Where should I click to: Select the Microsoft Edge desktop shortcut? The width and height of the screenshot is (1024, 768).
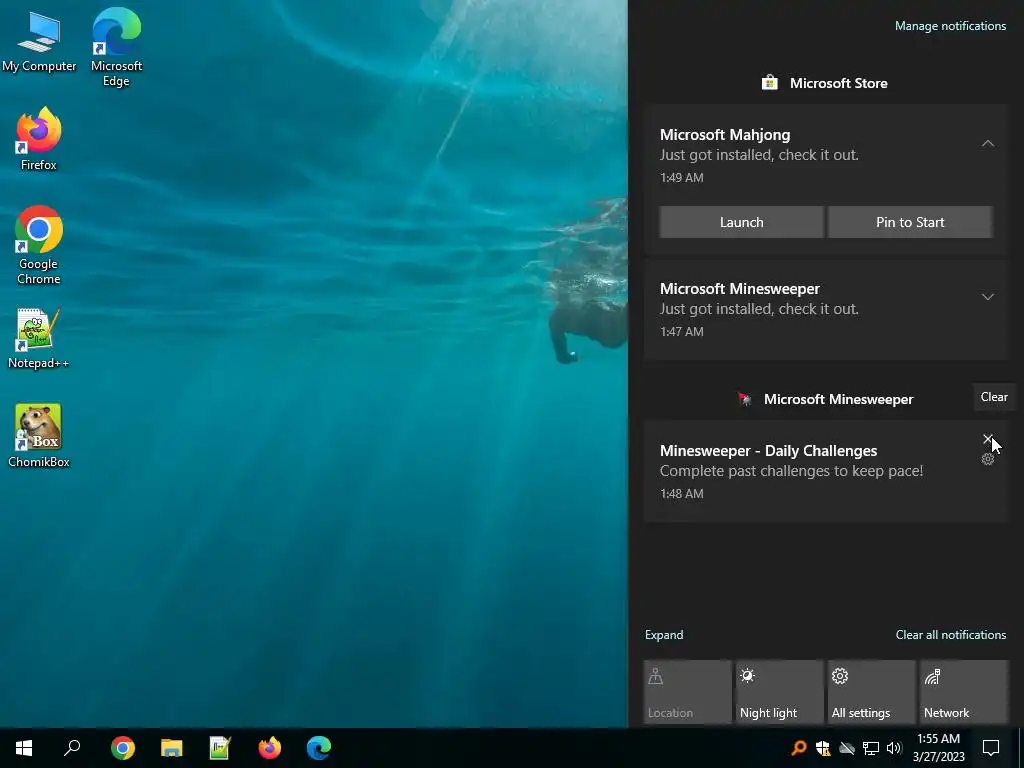(x=116, y=47)
